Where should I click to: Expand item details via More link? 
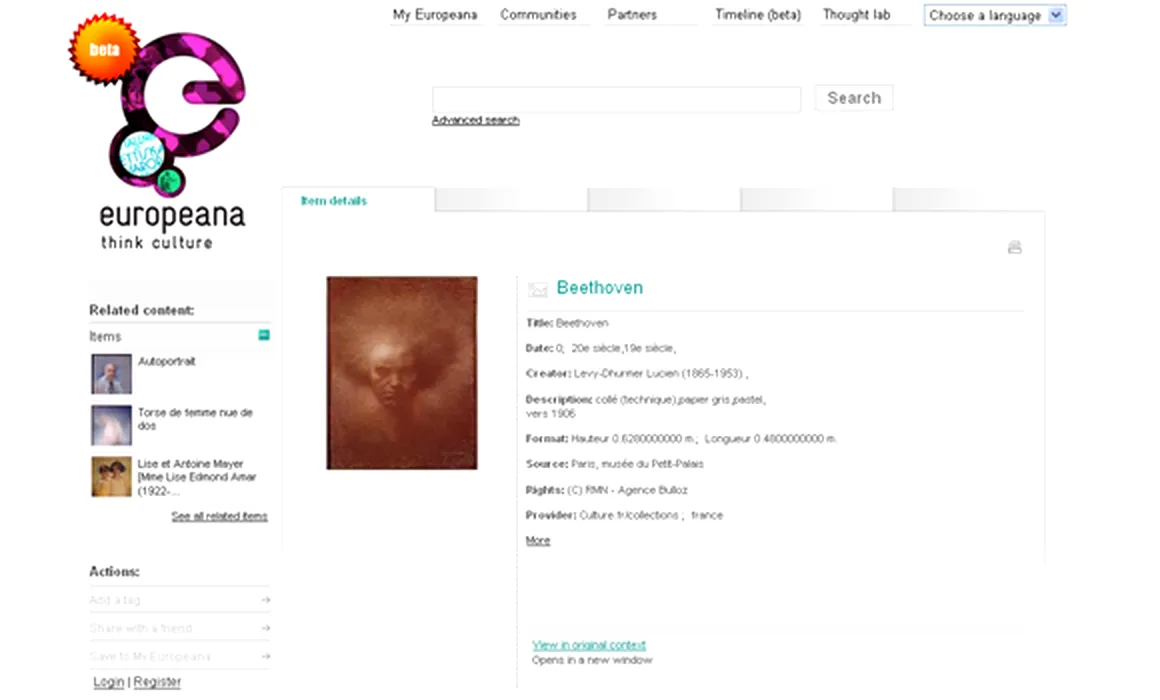pos(538,541)
